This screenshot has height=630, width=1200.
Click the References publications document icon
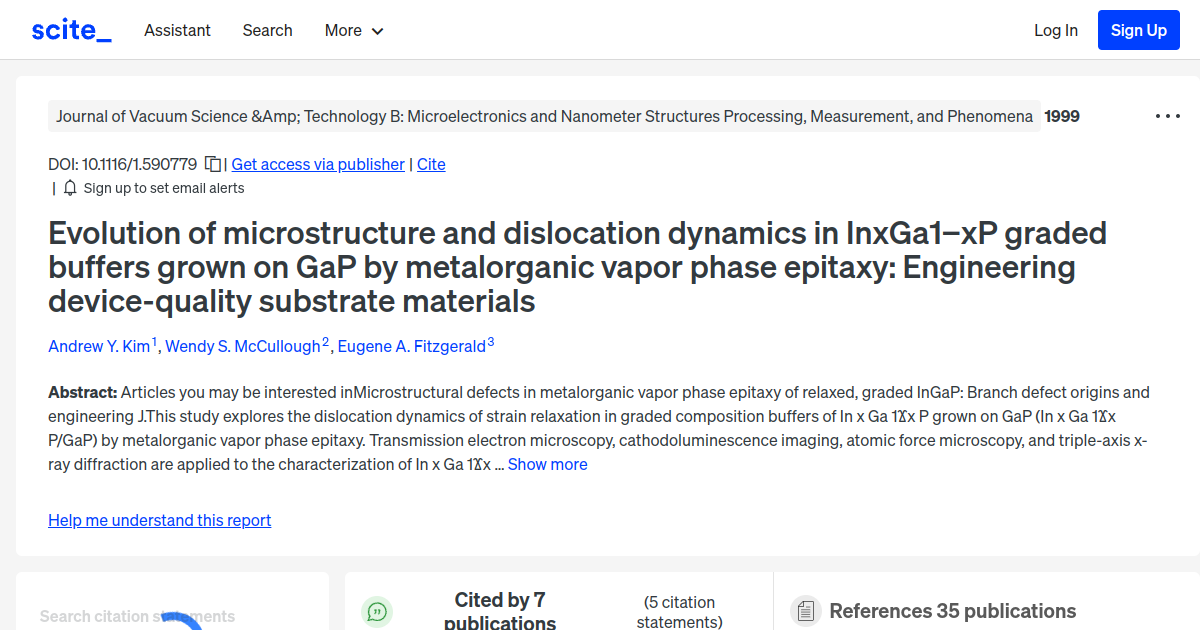(805, 610)
